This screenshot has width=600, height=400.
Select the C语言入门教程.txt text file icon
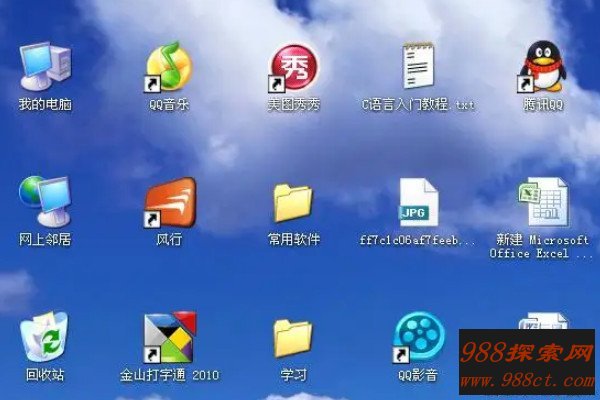[419, 67]
